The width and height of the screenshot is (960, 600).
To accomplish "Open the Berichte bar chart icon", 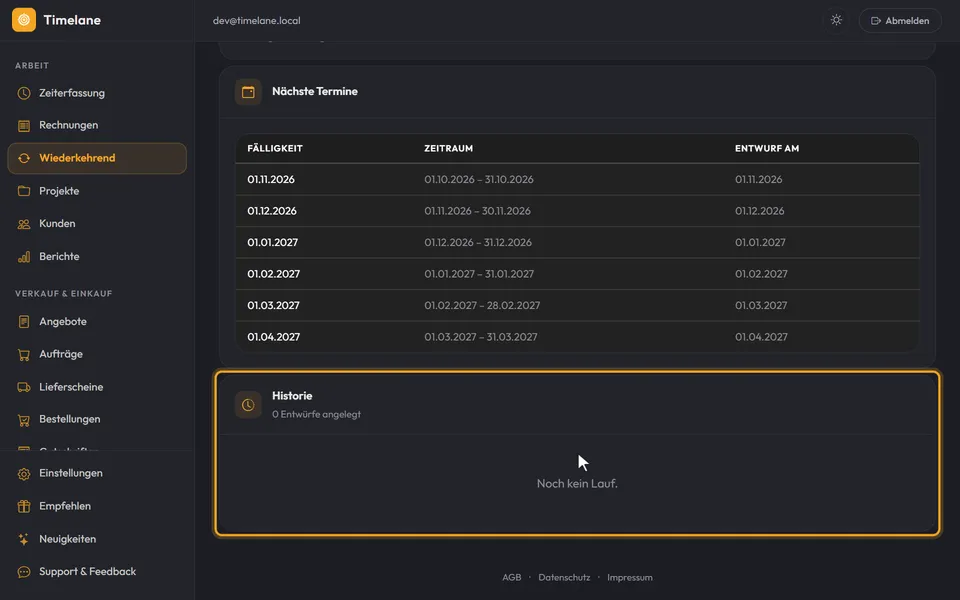I will [24, 257].
